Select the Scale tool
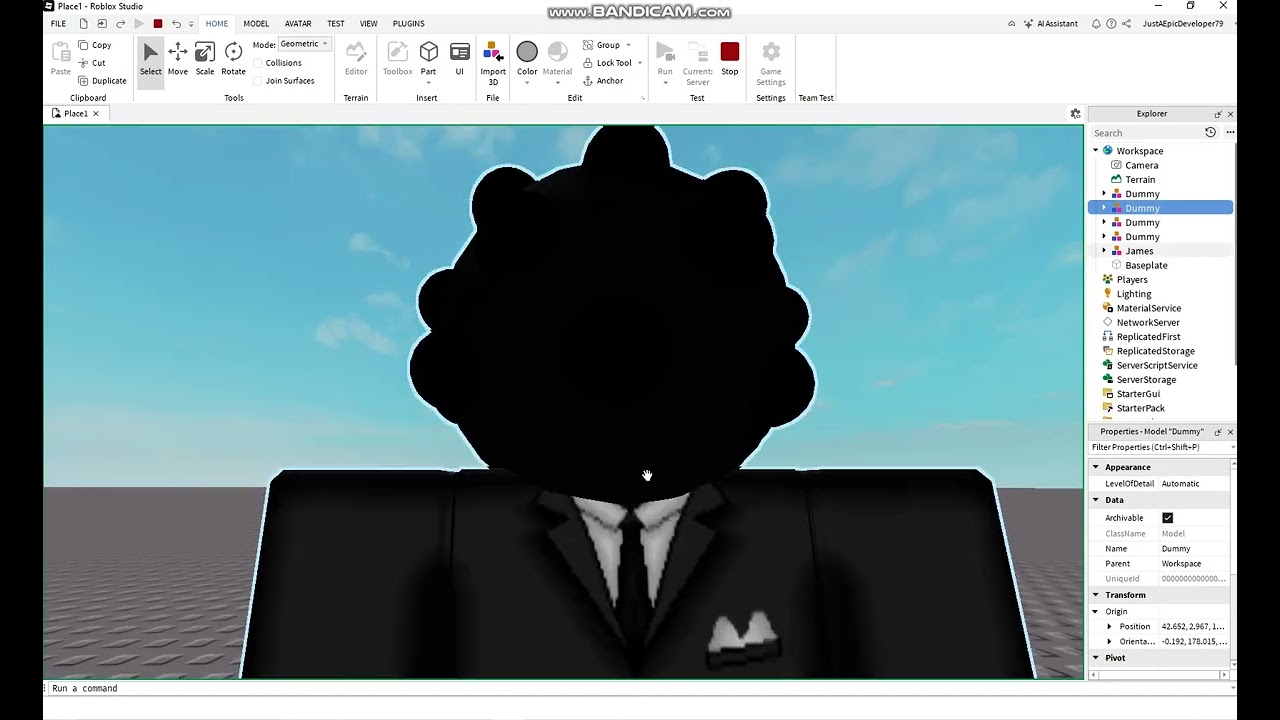This screenshot has height=720, width=1280. 205,59
